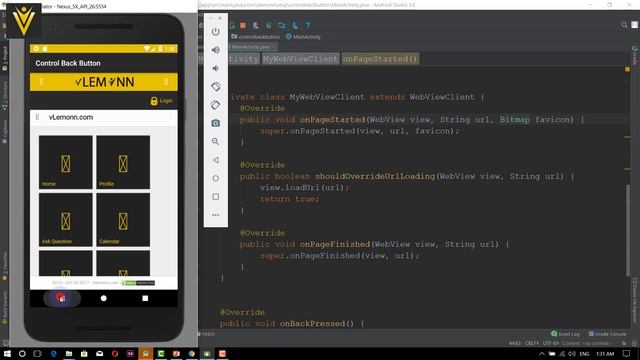640x360 pixels.
Task: Lower emulator volume with the volume down icon
Action: click(216, 68)
